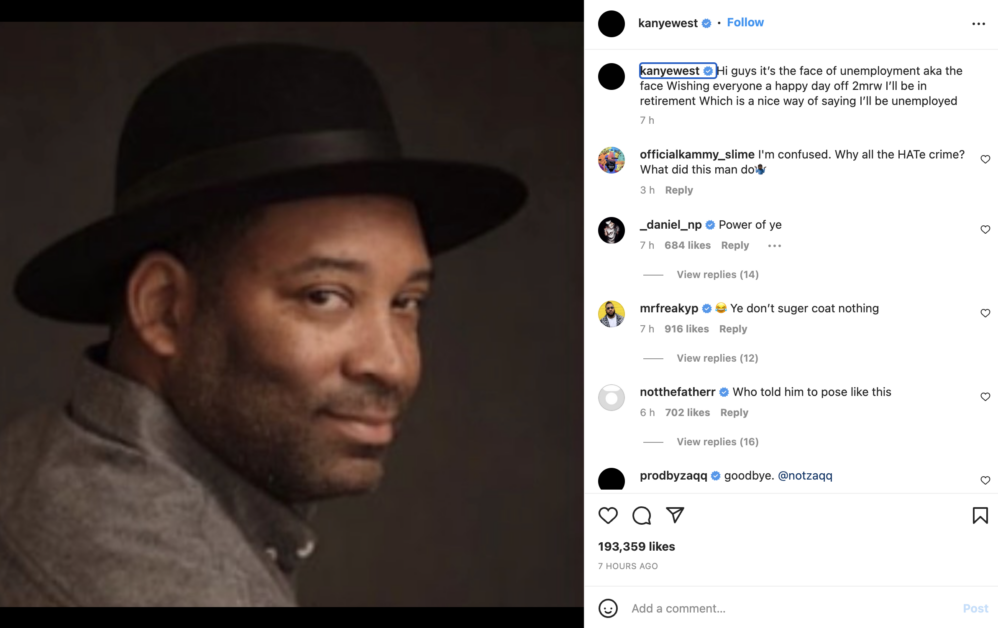This screenshot has height=628, width=998.
Task: Like notthefatherr's comment with its heart
Action: pyautogui.click(x=985, y=396)
